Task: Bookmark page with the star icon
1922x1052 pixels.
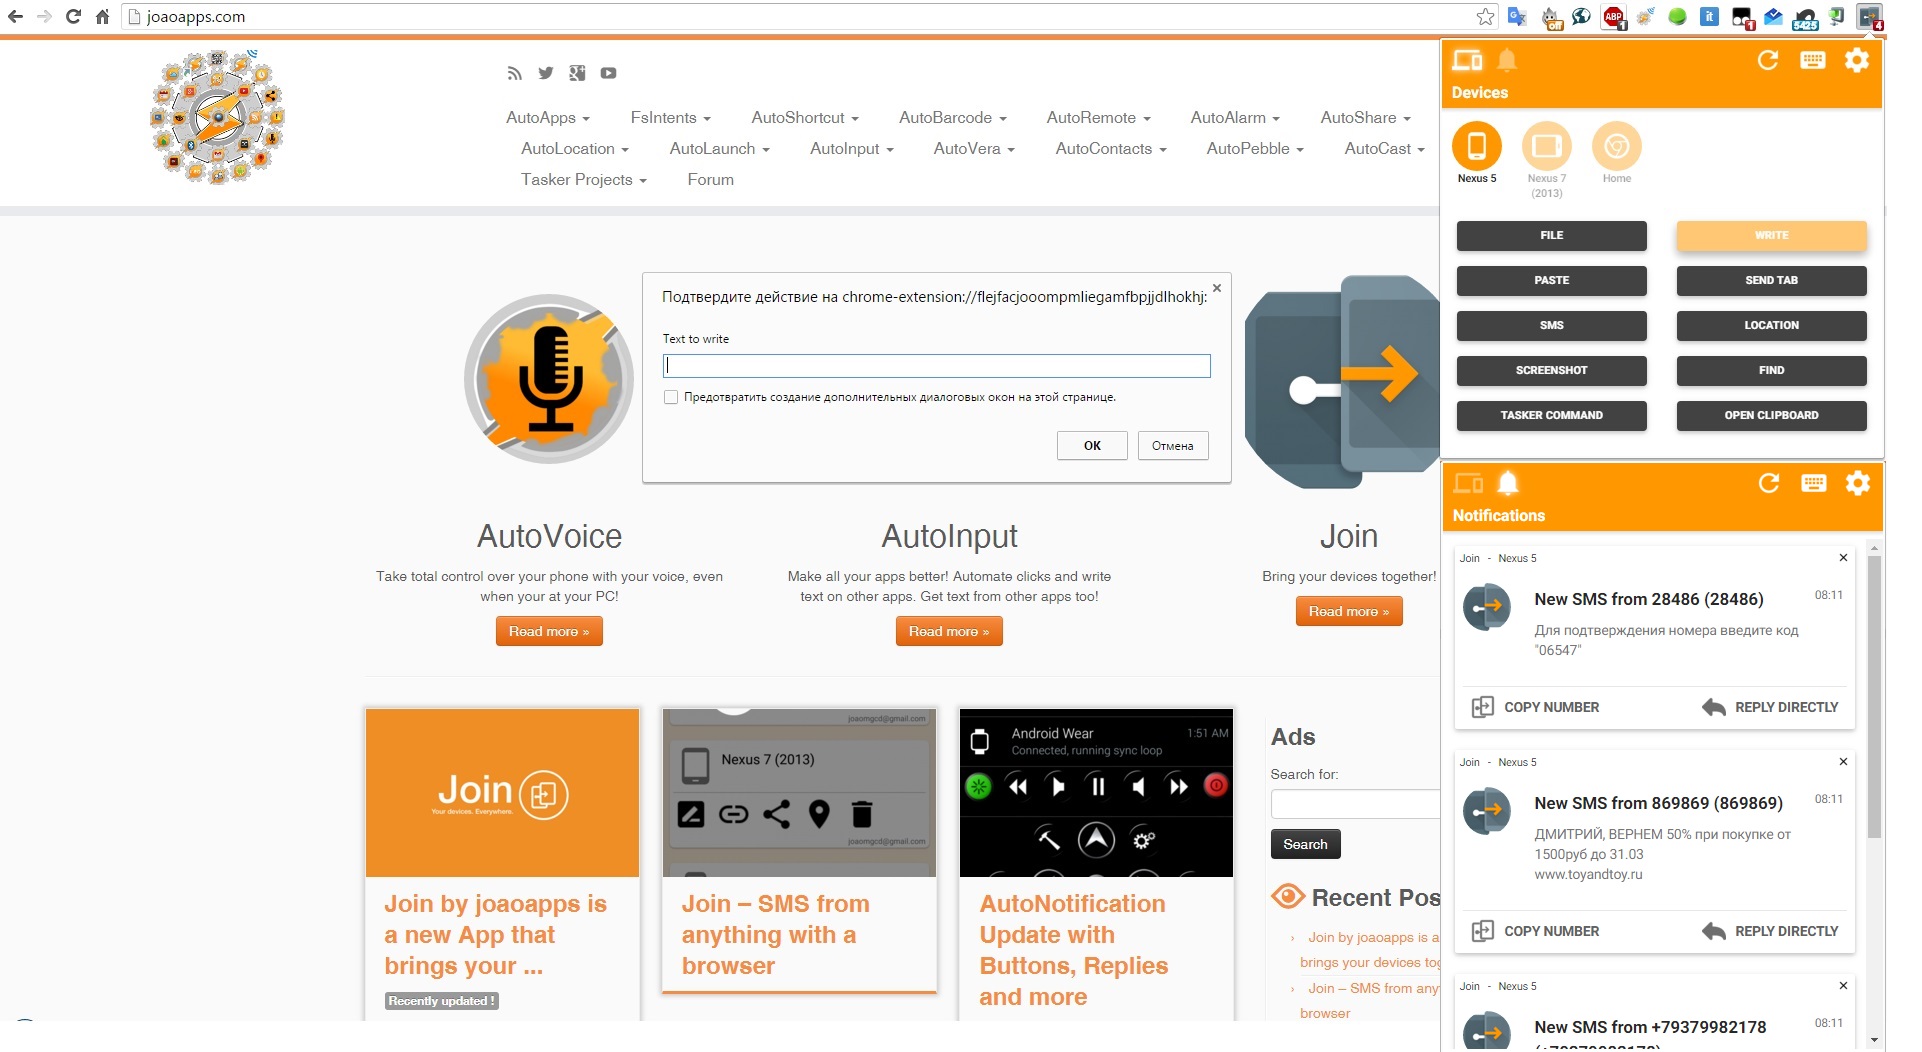Action: [1485, 16]
